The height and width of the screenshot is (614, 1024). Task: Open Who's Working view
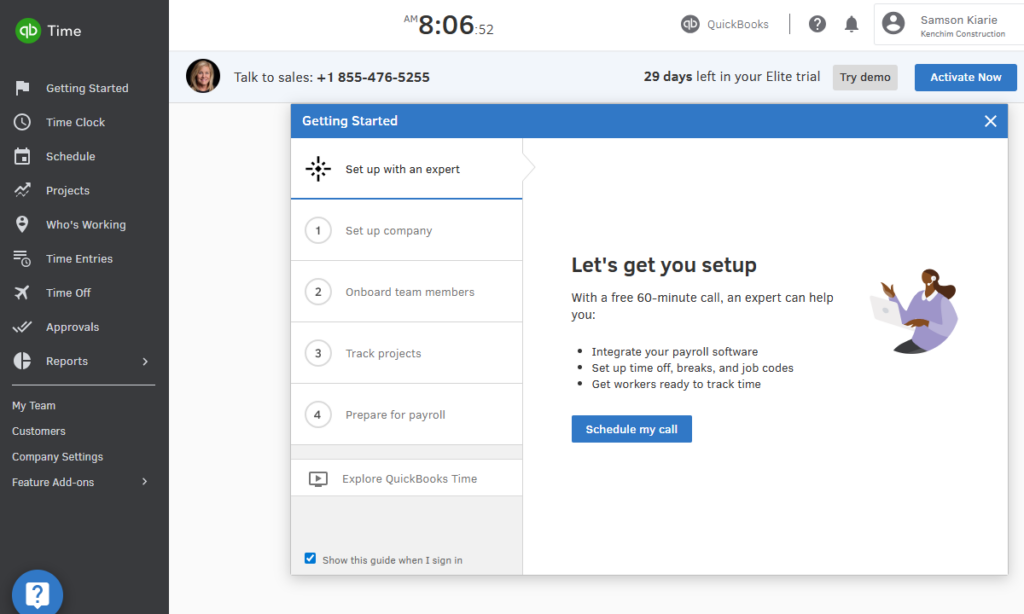click(x=84, y=225)
